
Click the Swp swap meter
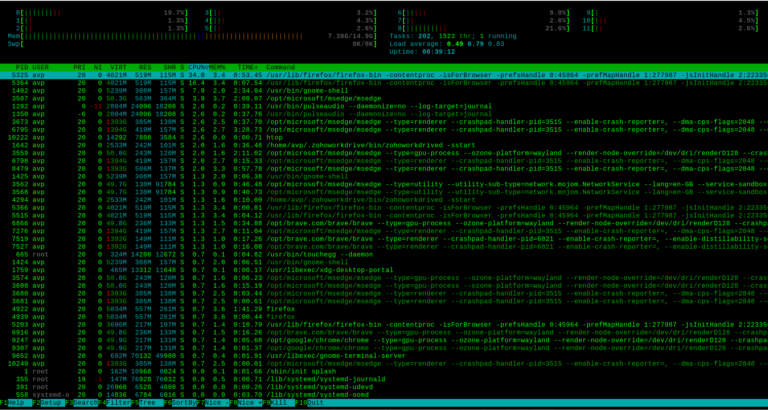point(193,44)
